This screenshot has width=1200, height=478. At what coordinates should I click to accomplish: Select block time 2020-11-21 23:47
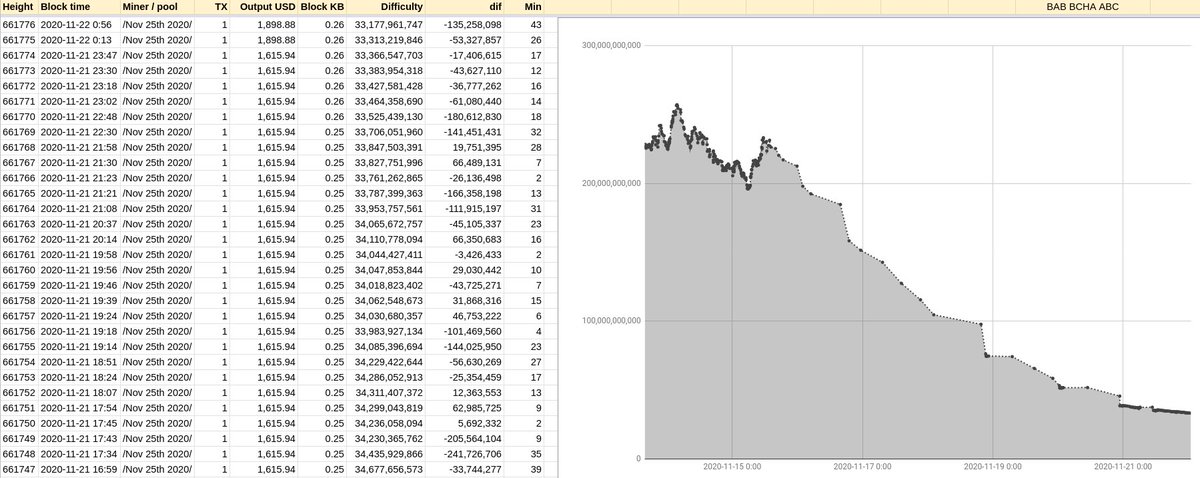(78, 55)
